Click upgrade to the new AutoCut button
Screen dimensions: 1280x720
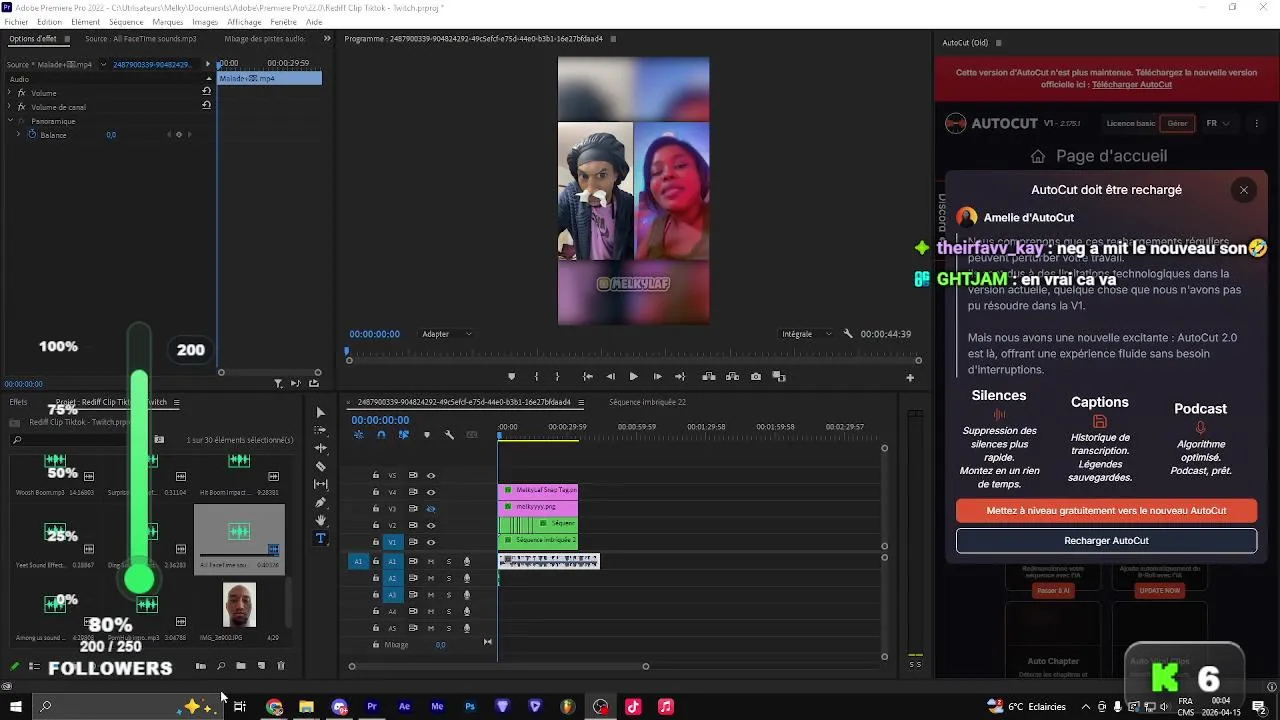1106,510
